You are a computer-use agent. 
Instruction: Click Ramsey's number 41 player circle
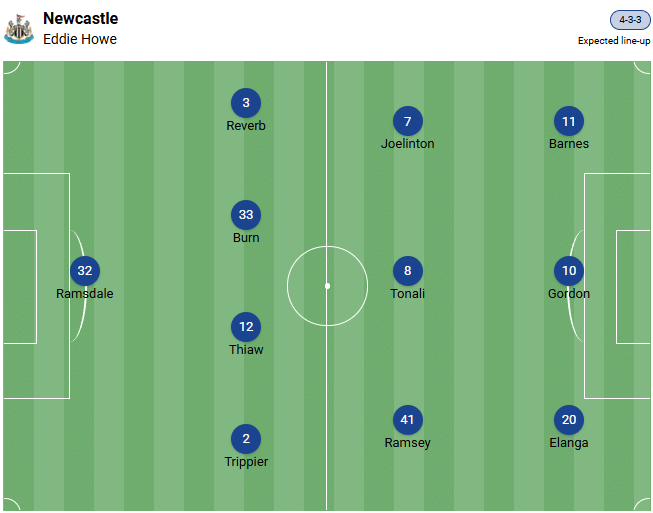[408, 420]
